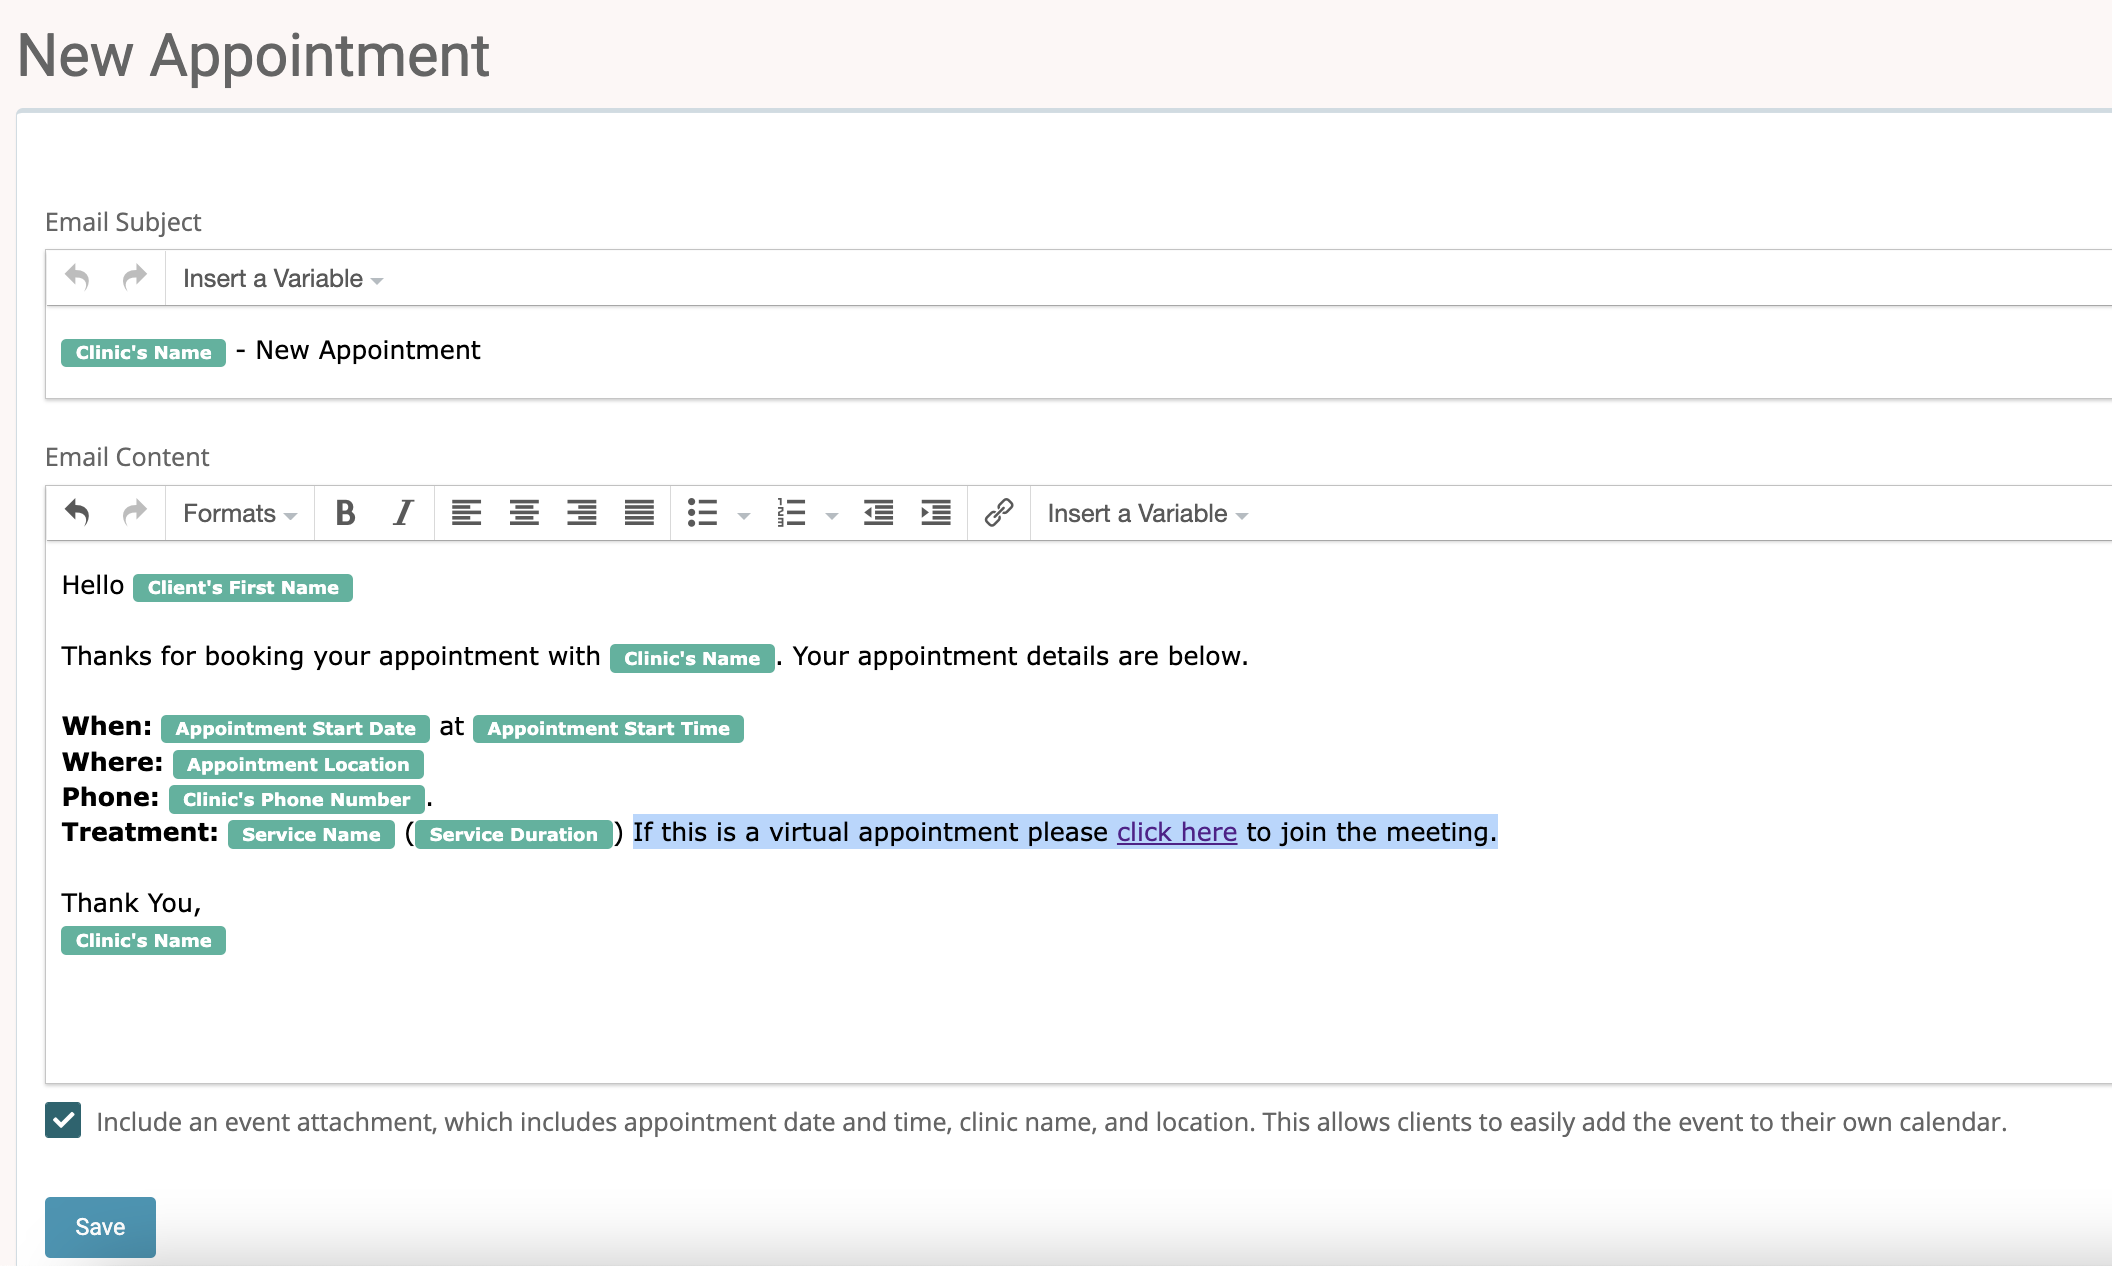Image resolution: width=2112 pixels, height=1266 pixels.
Task: Expand numbered list style dropdown arrow
Action: [831, 515]
